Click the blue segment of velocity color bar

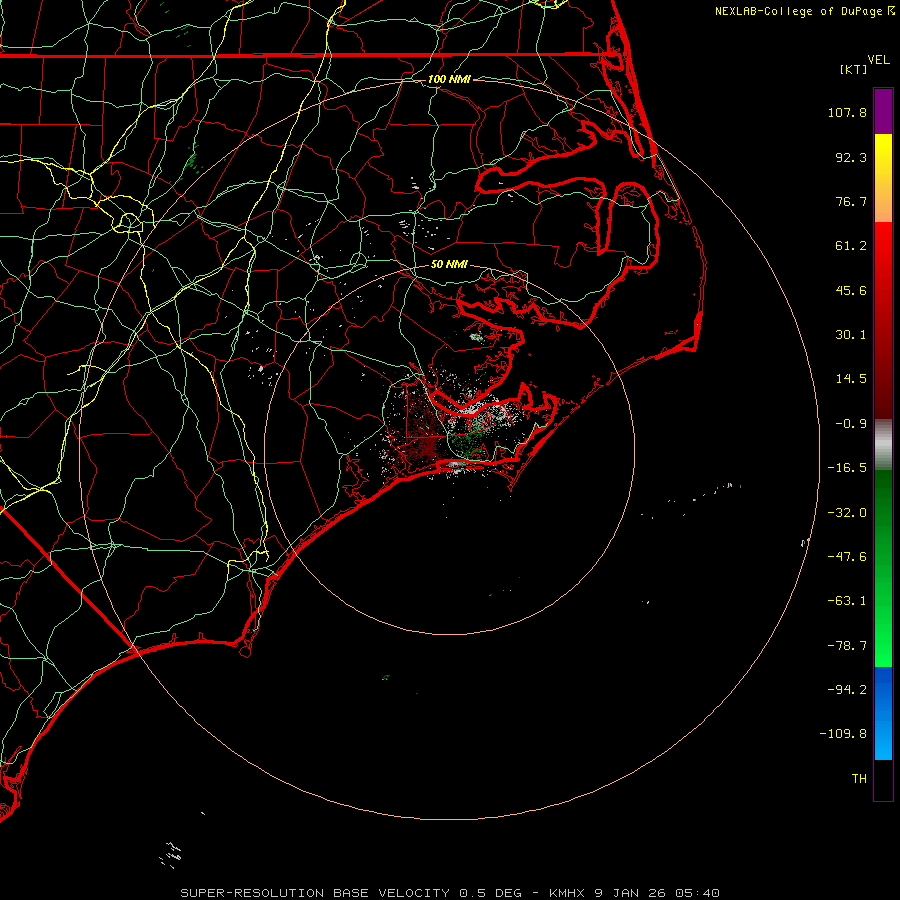coord(883,713)
